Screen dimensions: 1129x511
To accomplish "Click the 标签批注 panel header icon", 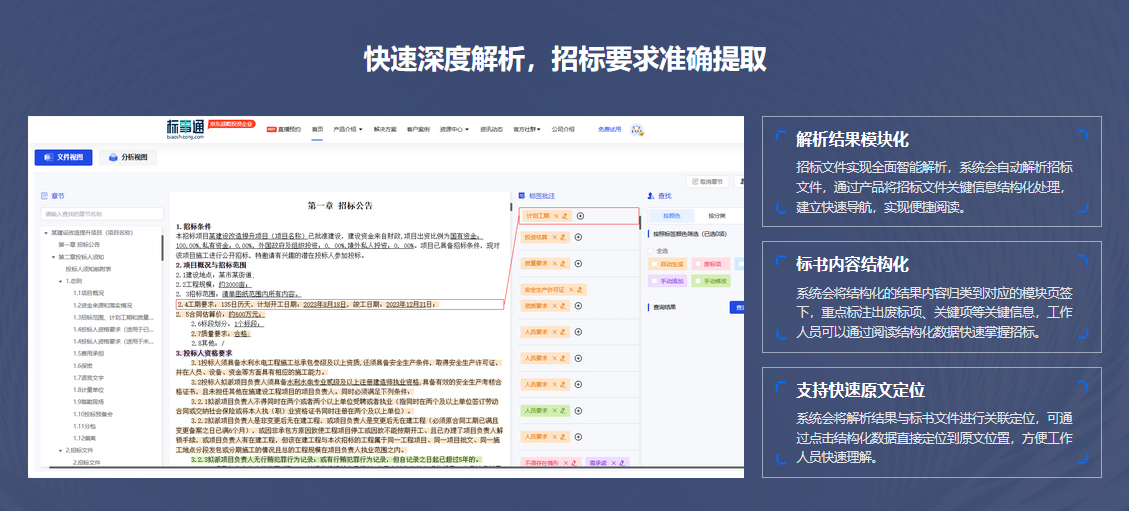I will point(522,196).
